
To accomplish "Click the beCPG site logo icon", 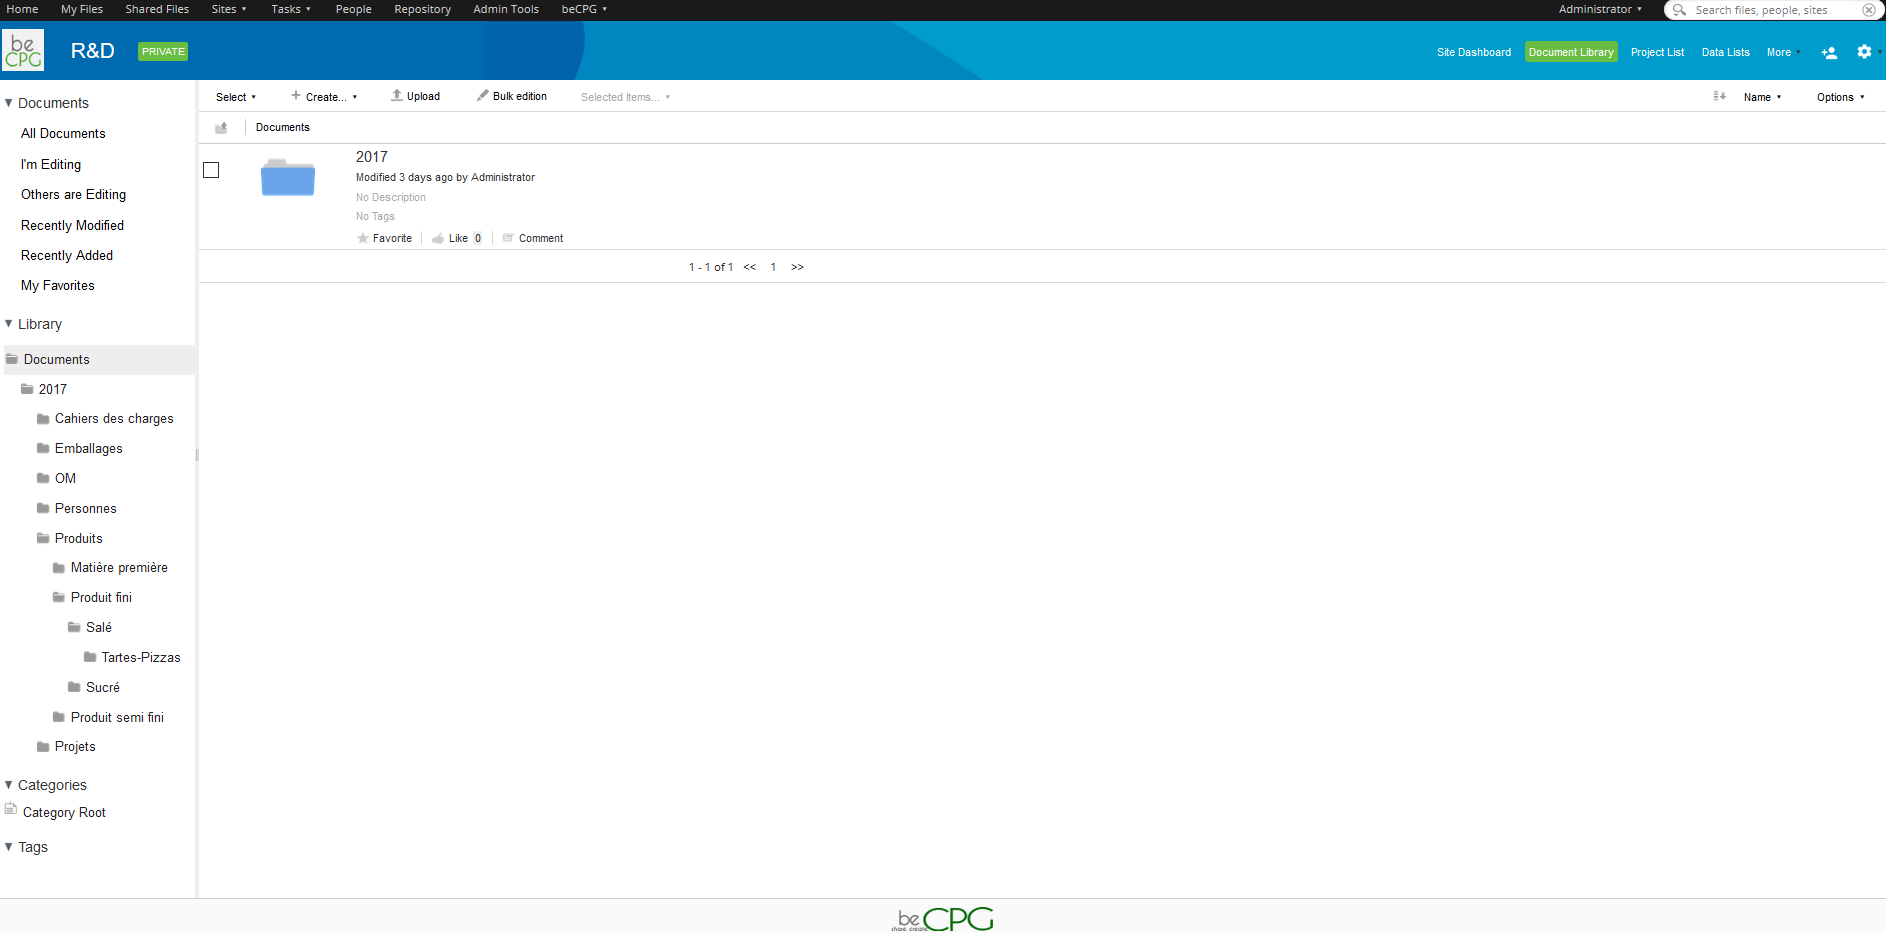I will (x=23, y=50).
